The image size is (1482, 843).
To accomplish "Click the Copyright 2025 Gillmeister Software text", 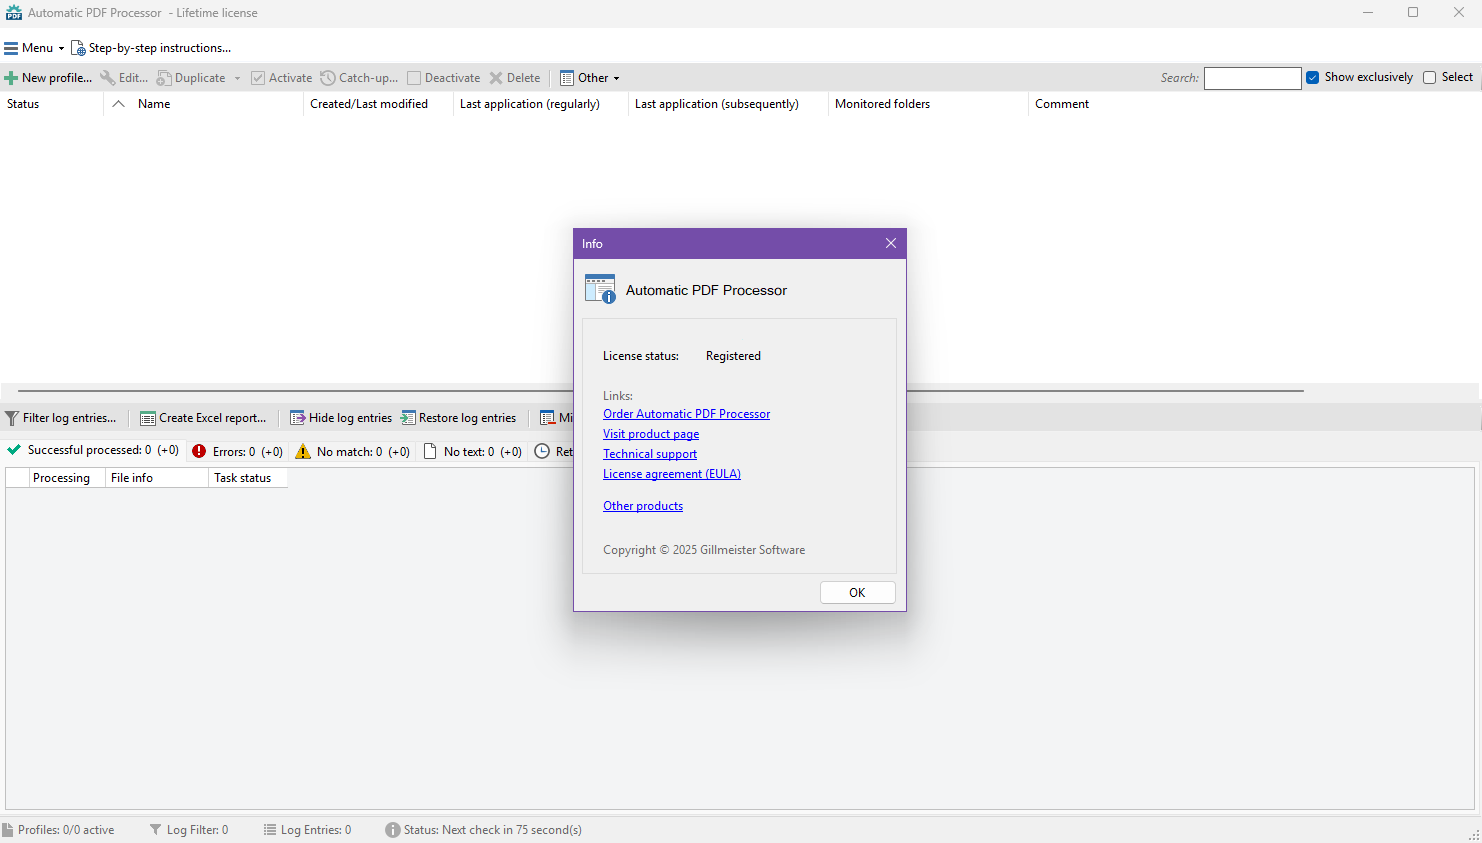I will tap(704, 550).
